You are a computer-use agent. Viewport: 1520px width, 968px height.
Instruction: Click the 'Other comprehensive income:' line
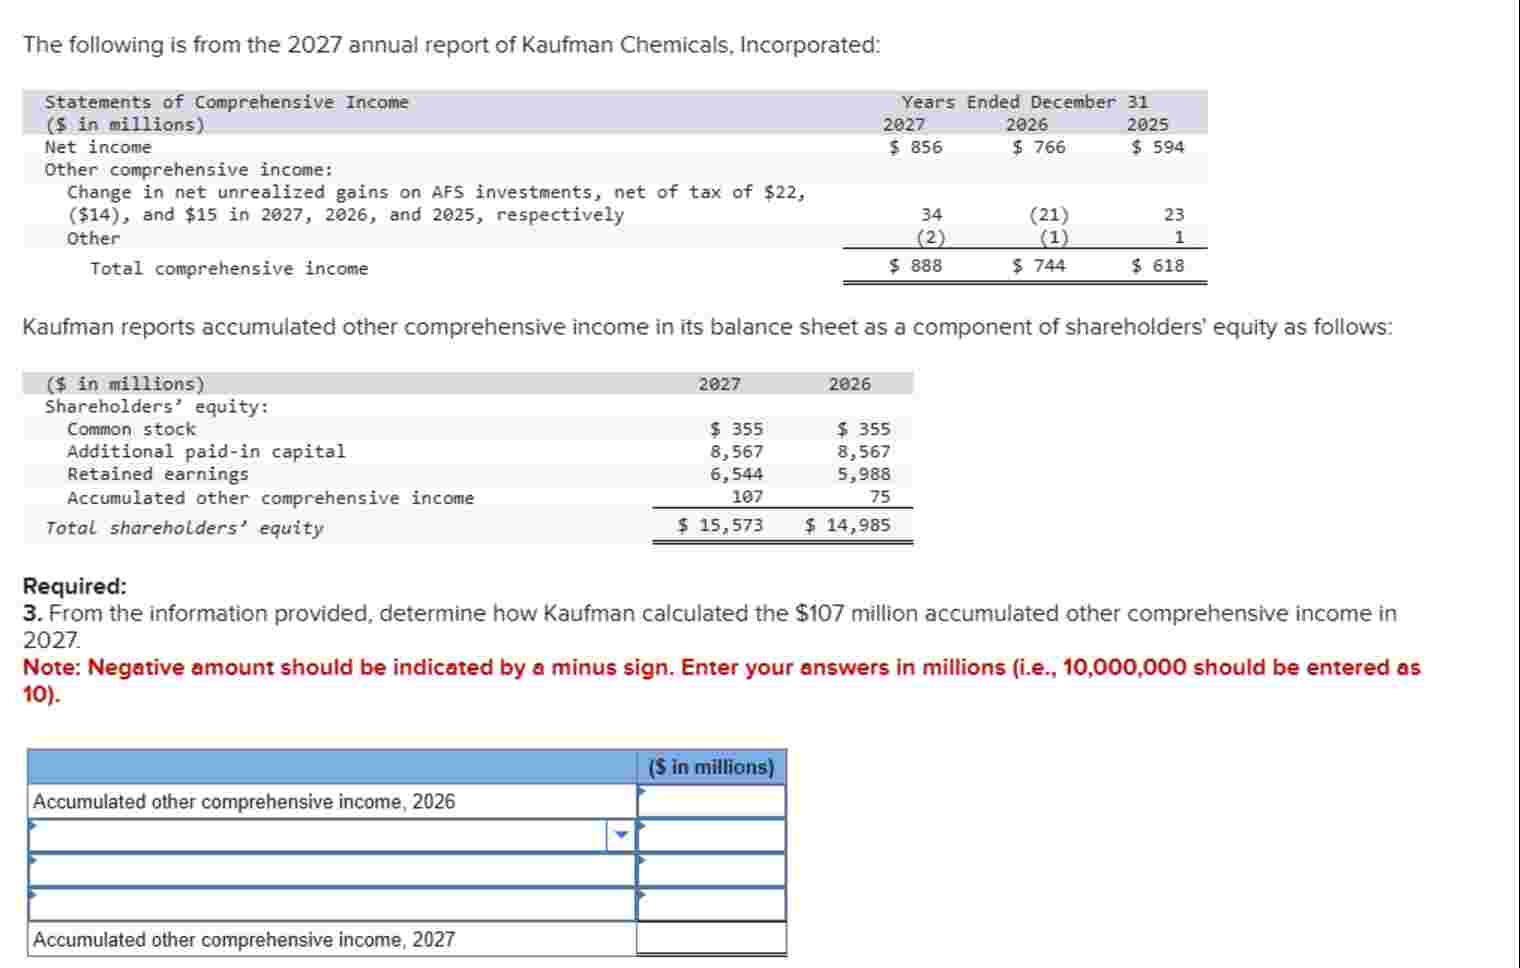point(189,170)
